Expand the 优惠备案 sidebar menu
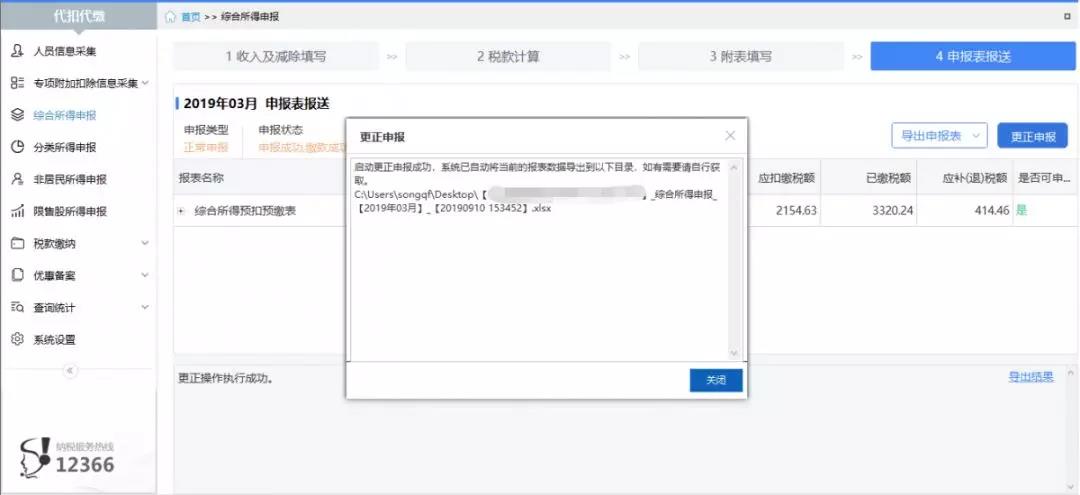The height and width of the screenshot is (495, 1080). [x=145, y=275]
